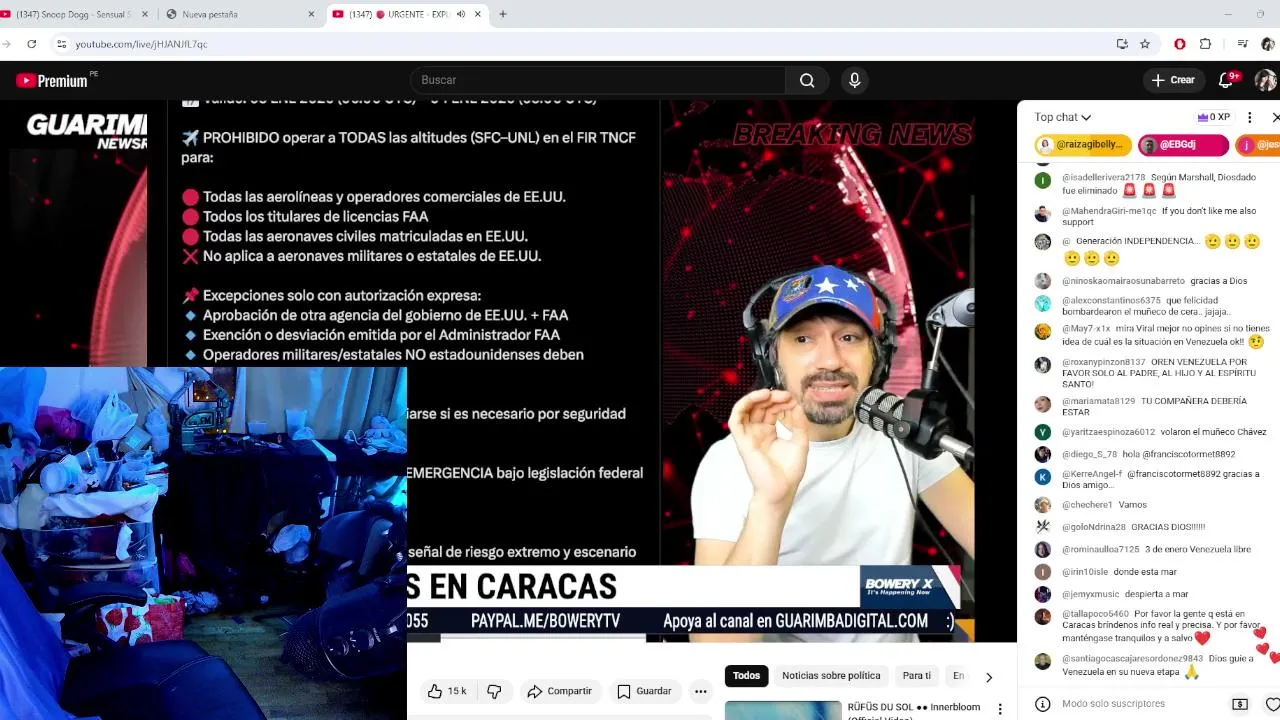Open site information icon in address bar
This screenshot has width=1280, height=720.
(61, 44)
